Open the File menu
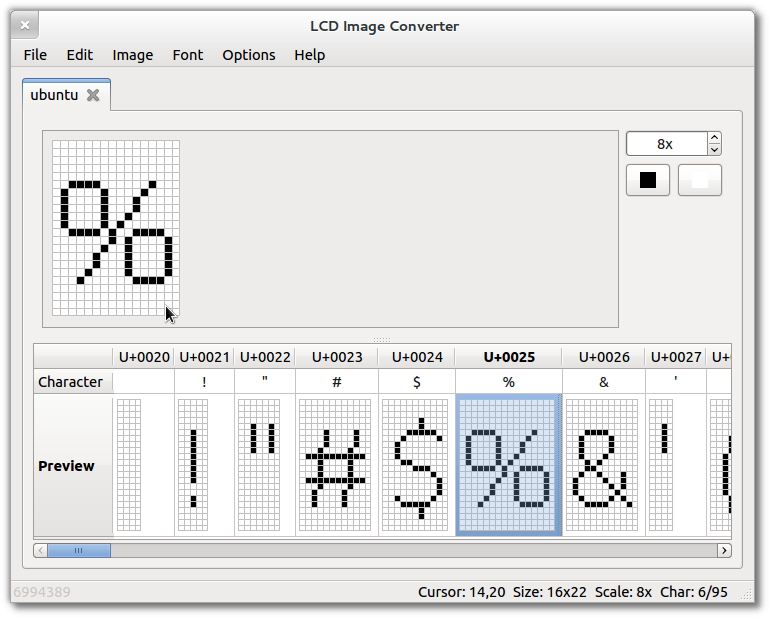771x619 pixels. pyautogui.click(x=35, y=55)
